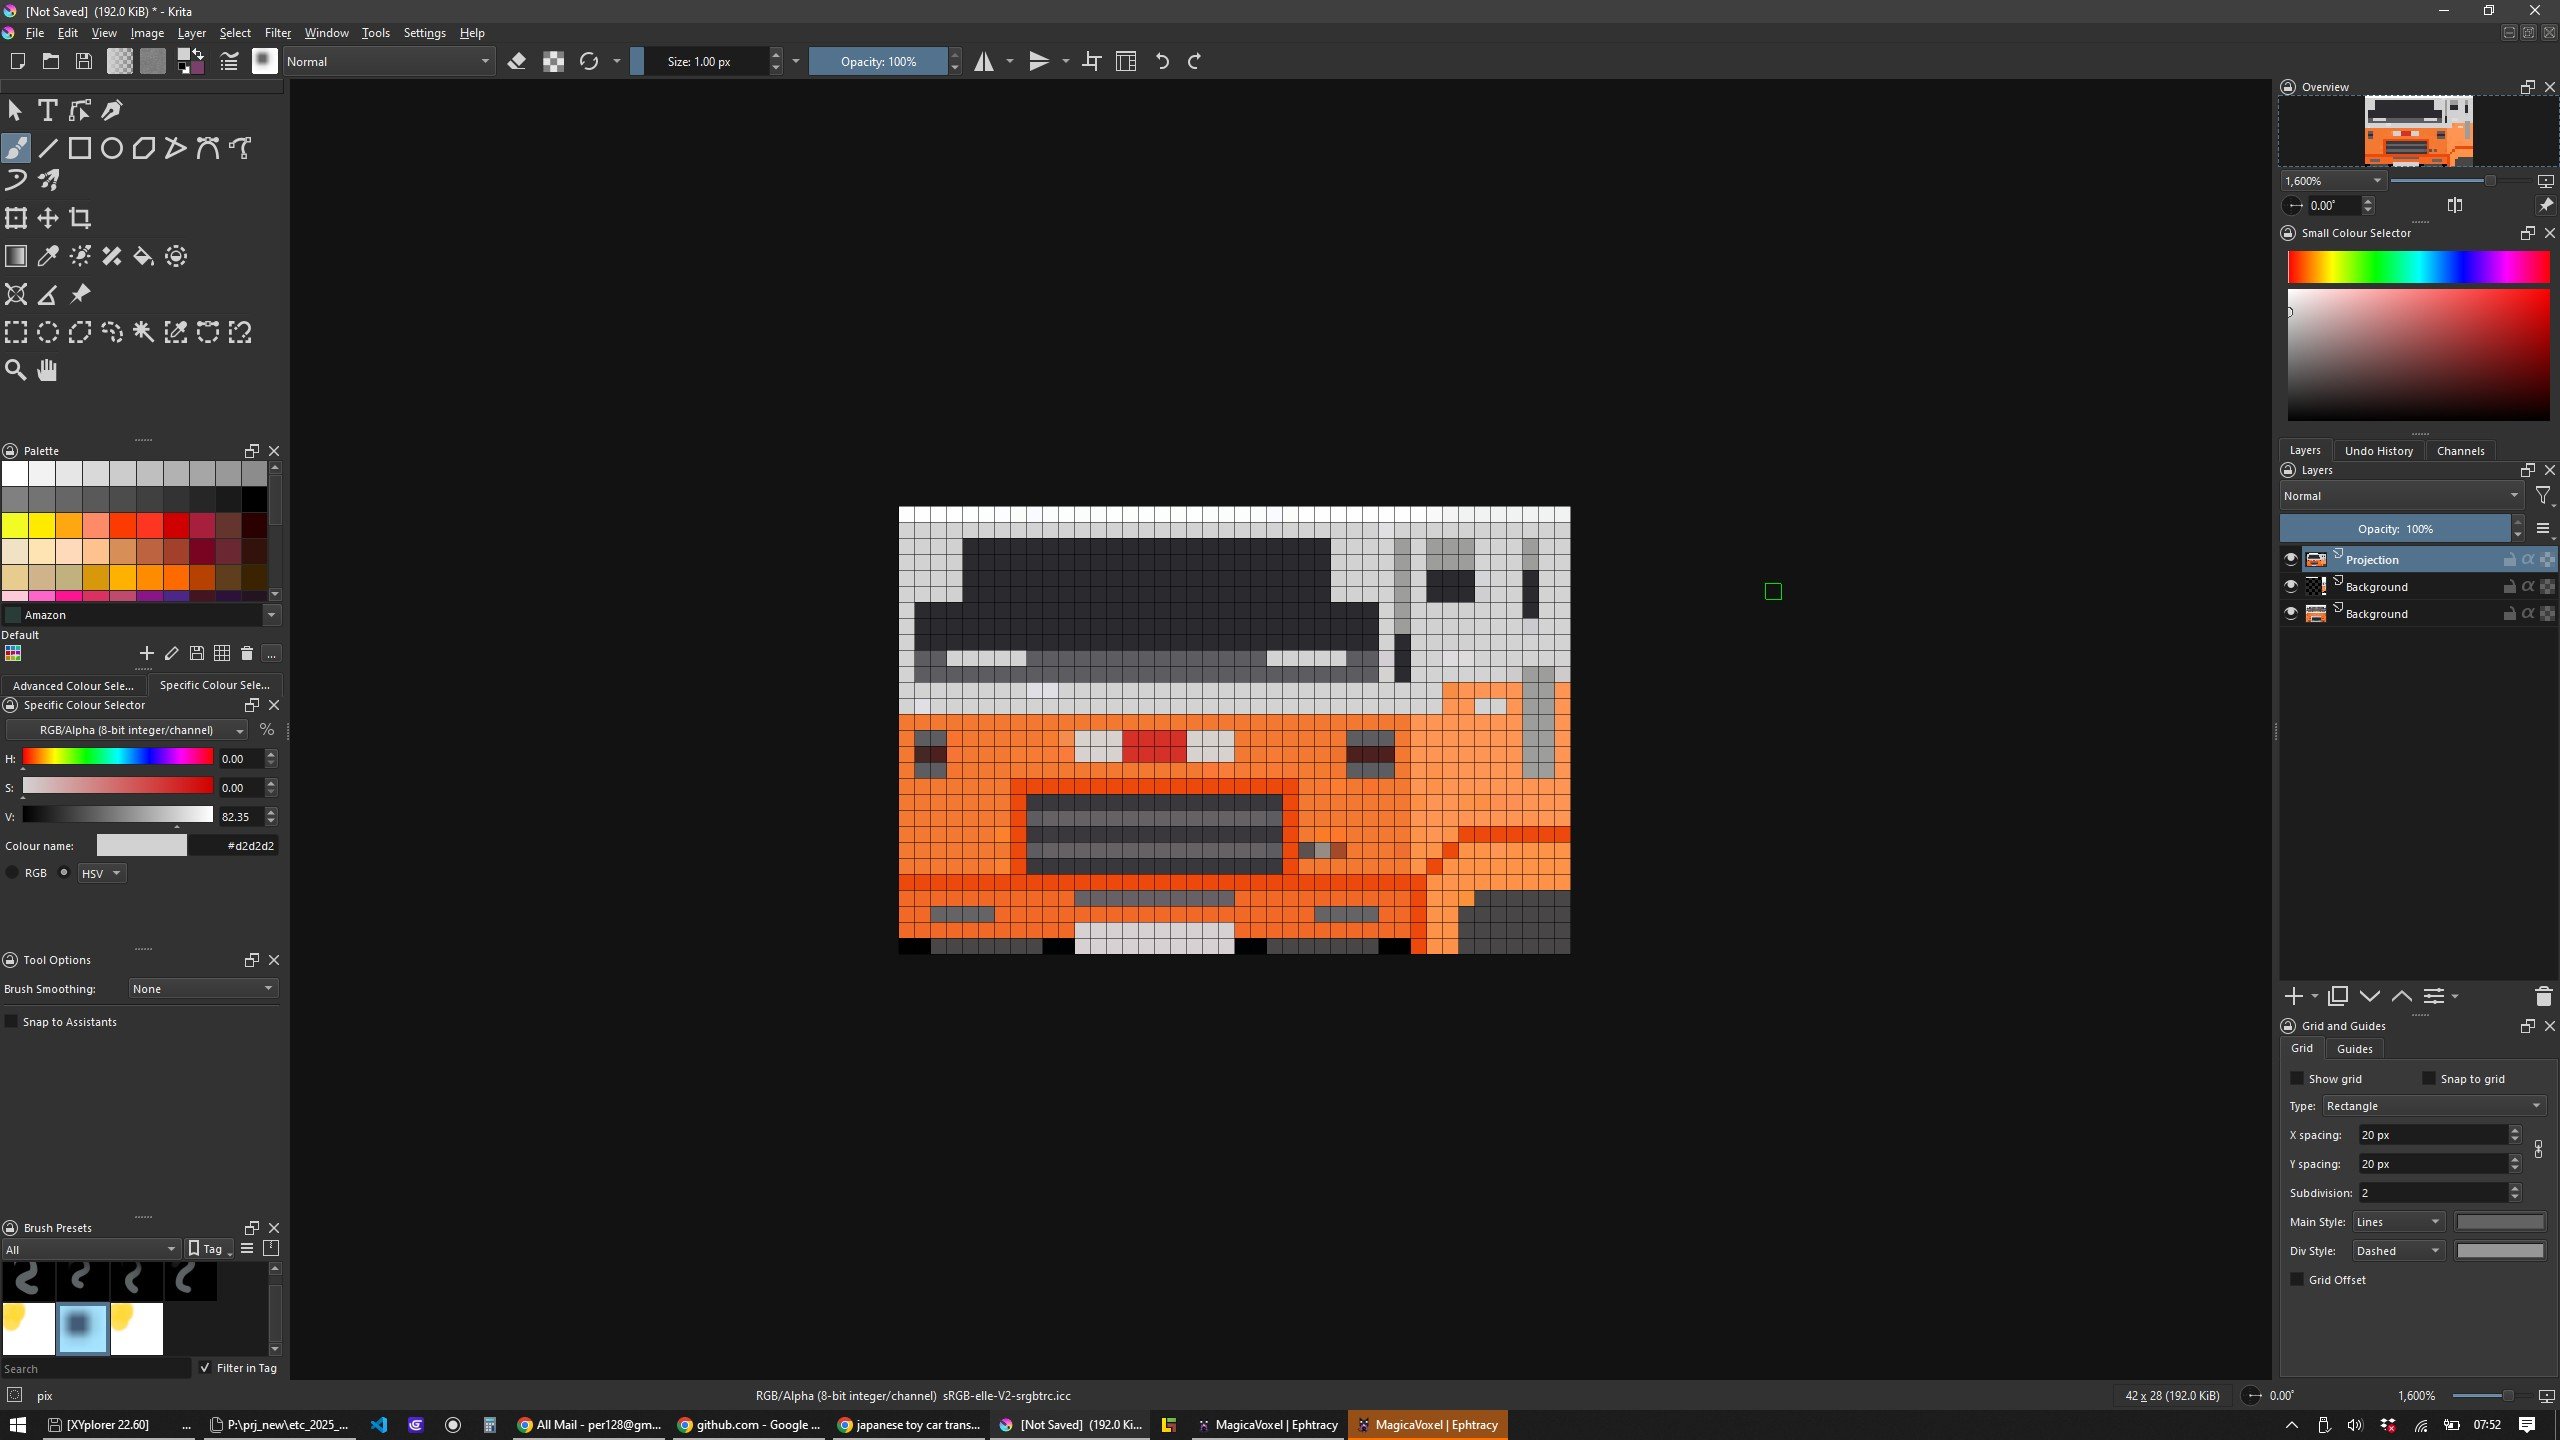Delete colour from Palette trash icon
The image size is (2560, 1440).
(247, 653)
